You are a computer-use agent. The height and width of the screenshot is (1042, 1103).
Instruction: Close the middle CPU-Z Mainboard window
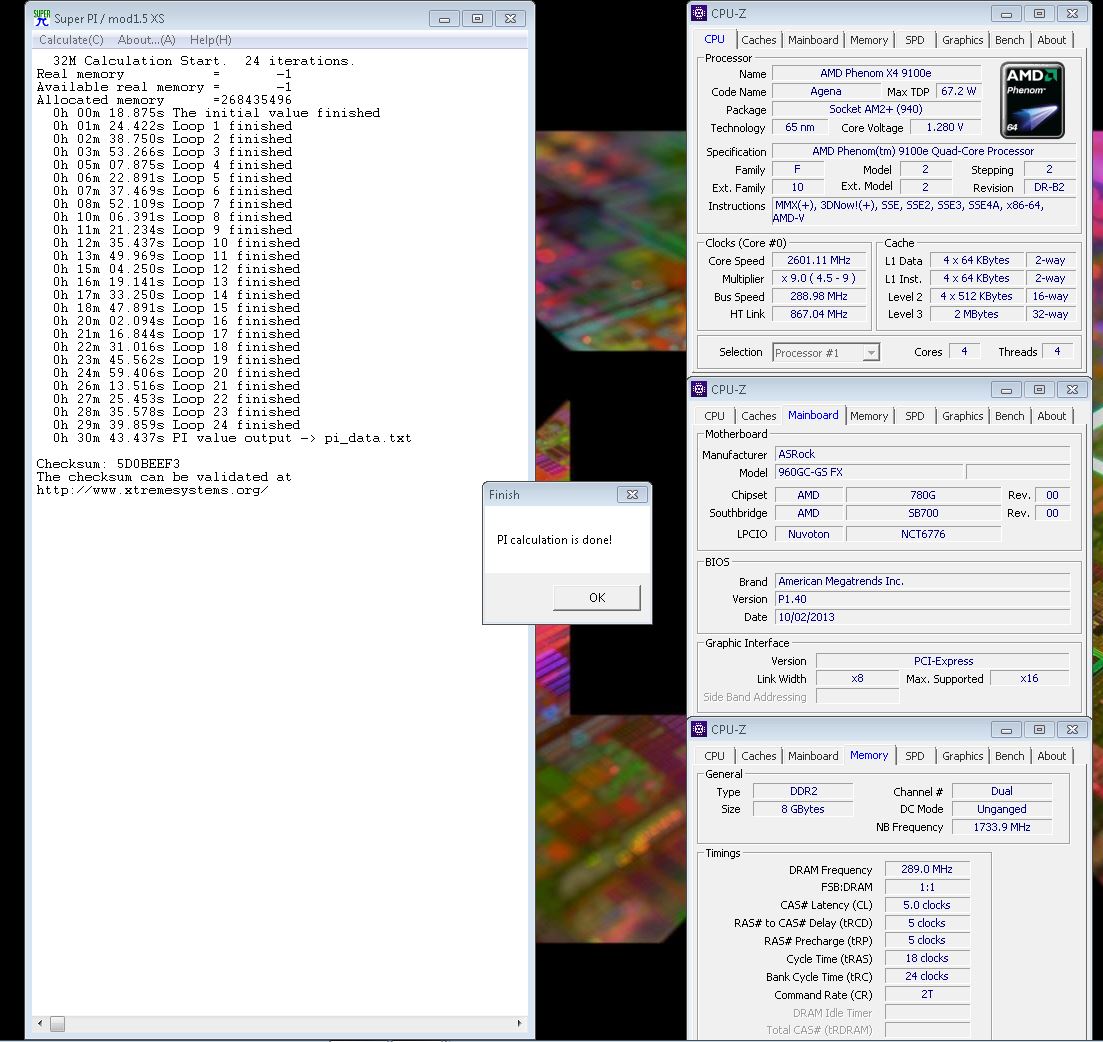click(x=1071, y=389)
